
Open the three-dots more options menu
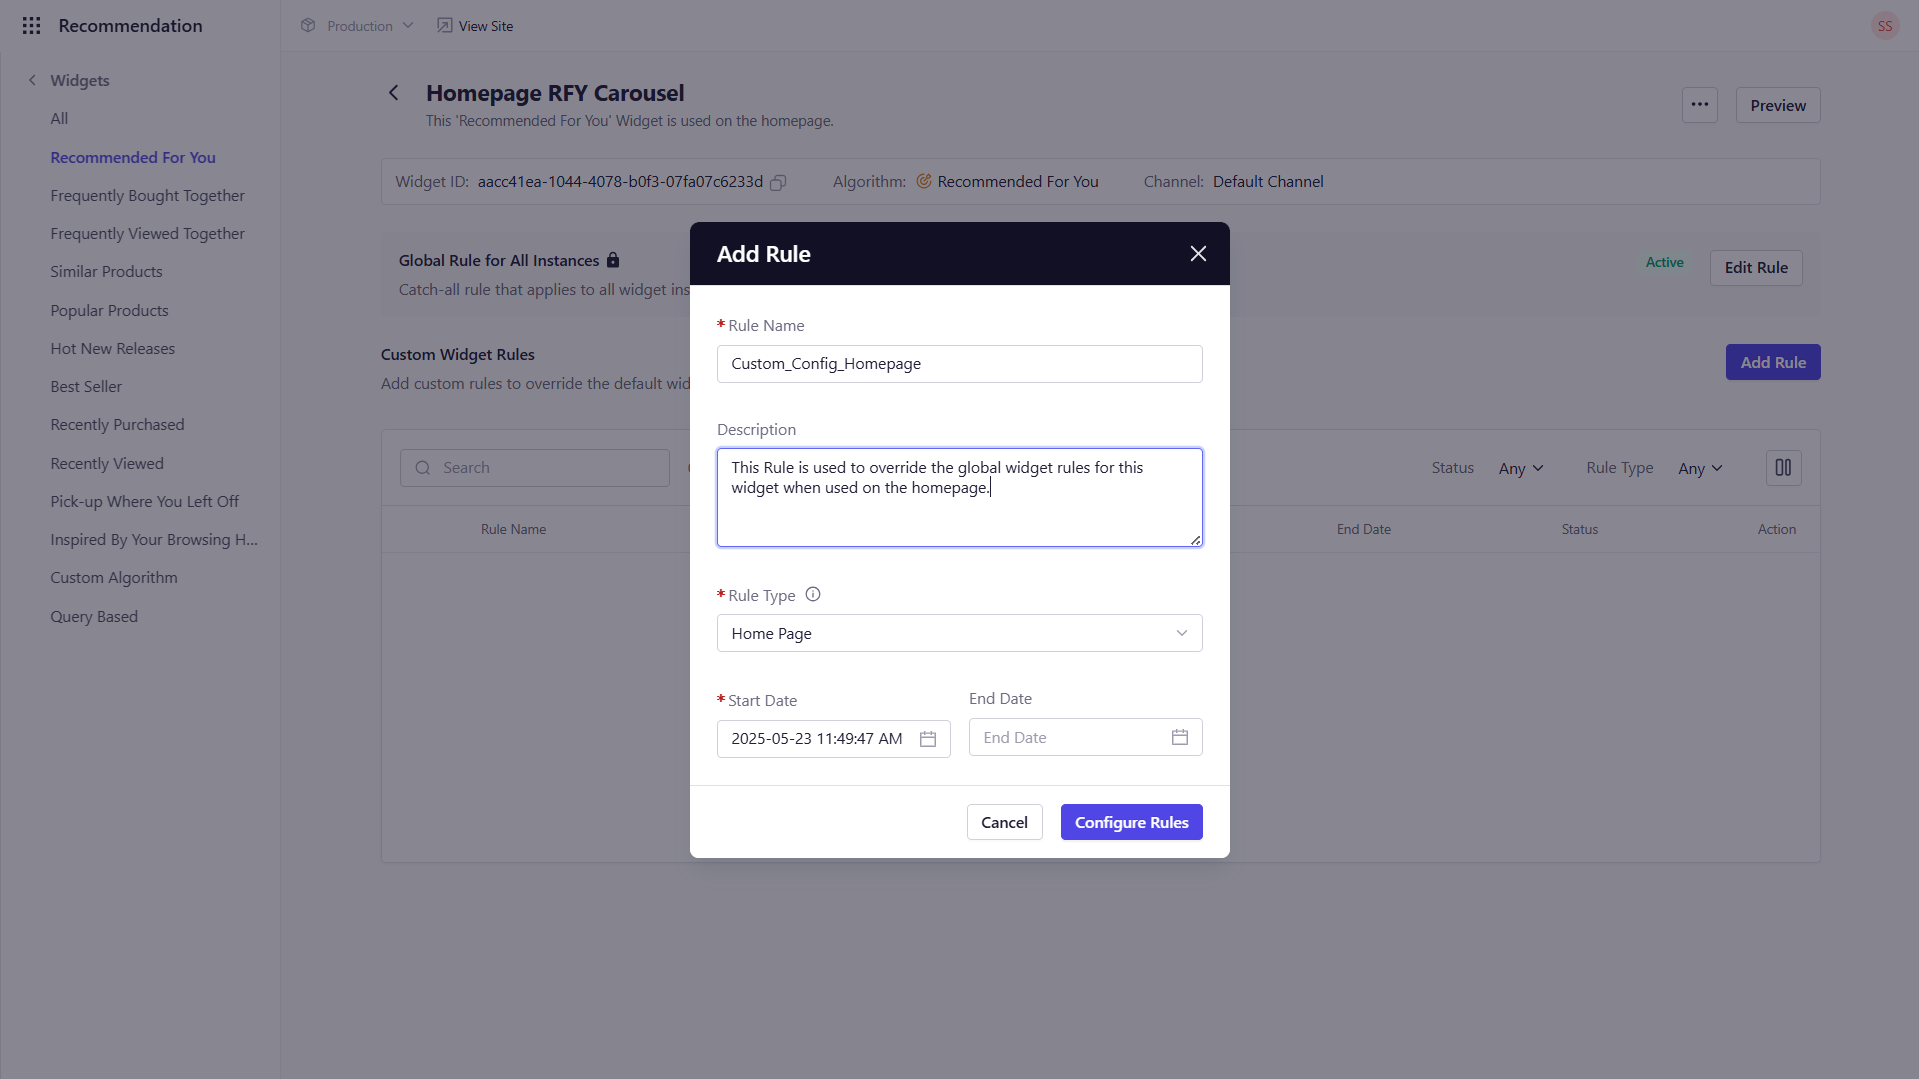[1699, 105]
